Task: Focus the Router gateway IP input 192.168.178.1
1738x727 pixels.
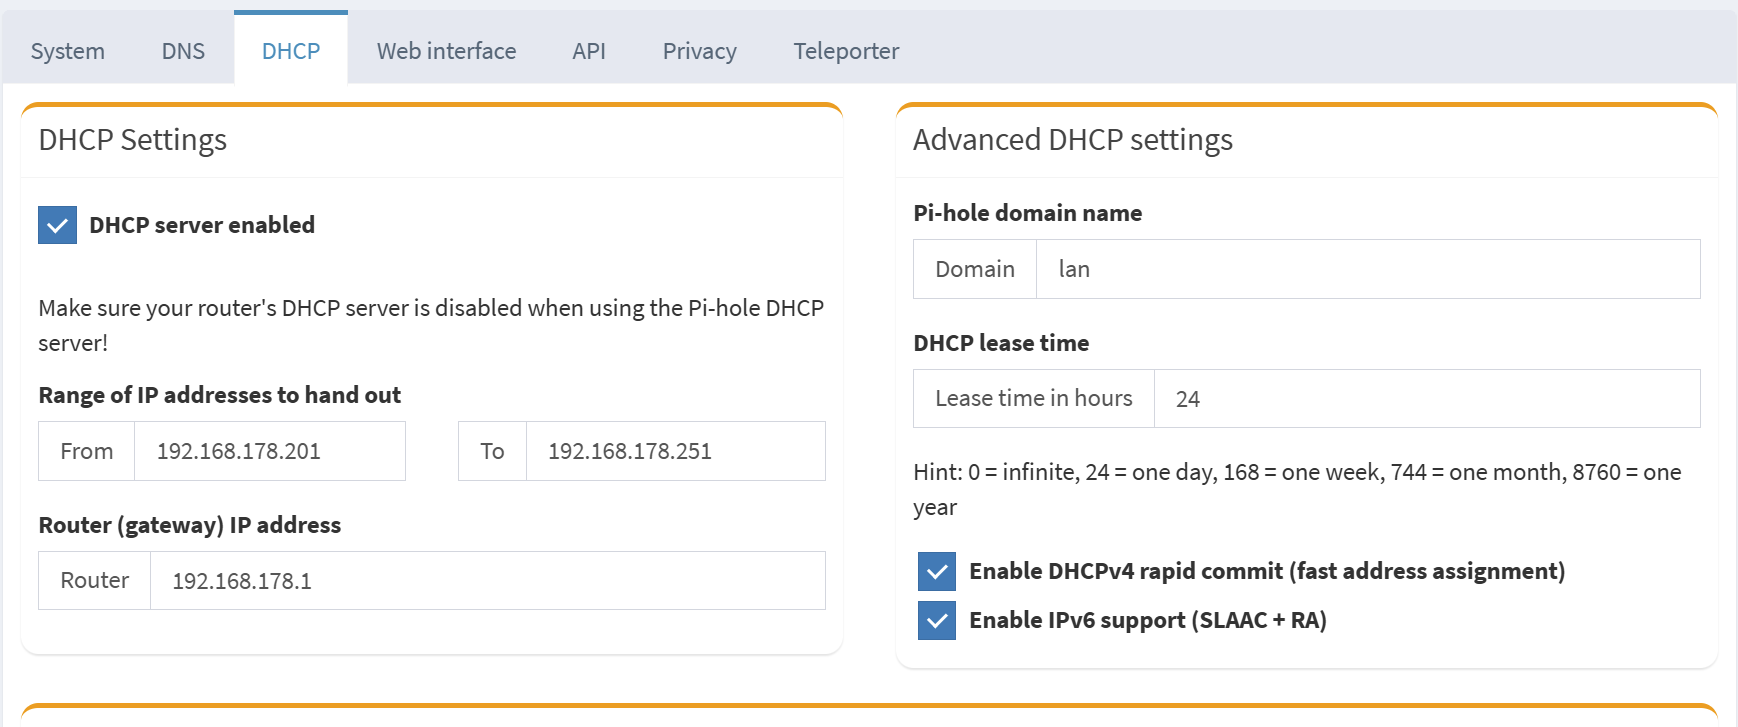Action: pyautogui.click(x=487, y=581)
